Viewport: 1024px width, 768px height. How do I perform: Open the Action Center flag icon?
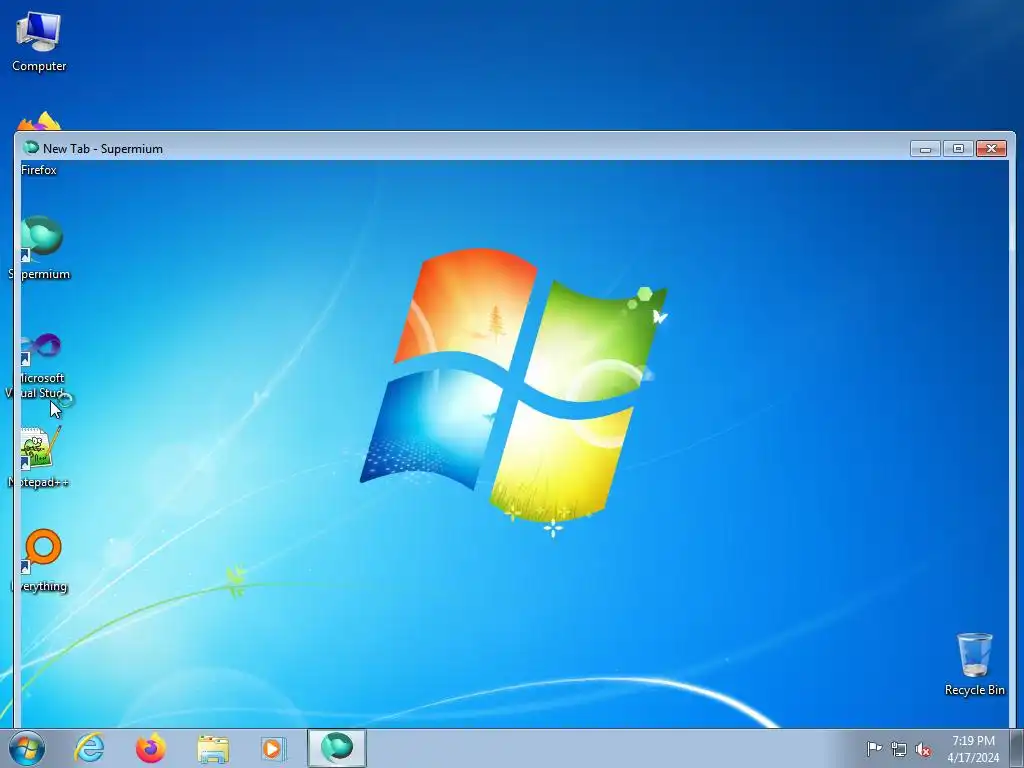click(x=874, y=749)
